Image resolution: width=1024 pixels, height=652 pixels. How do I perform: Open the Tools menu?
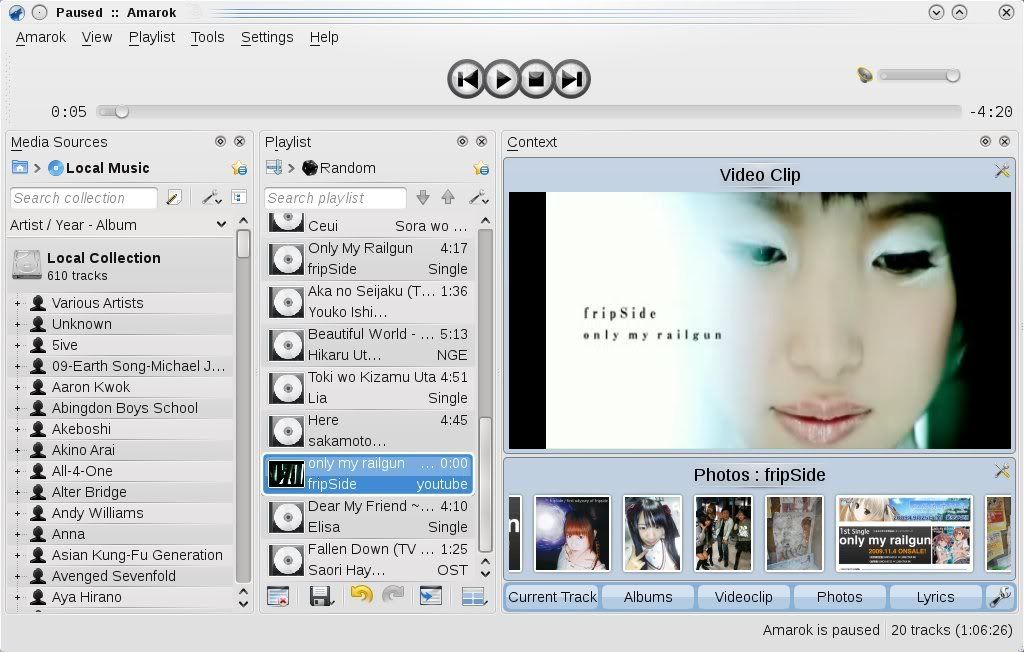click(207, 37)
